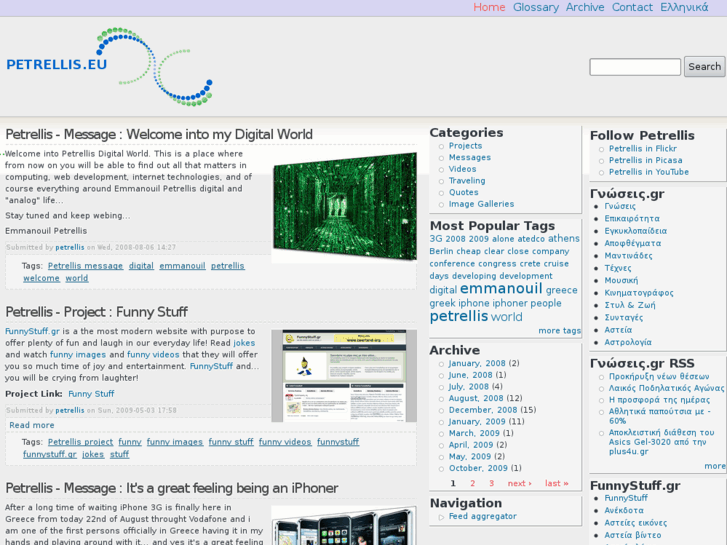Show more tags link
Image resolution: width=727 pixels, height=545 pixels.
point(559,331)
